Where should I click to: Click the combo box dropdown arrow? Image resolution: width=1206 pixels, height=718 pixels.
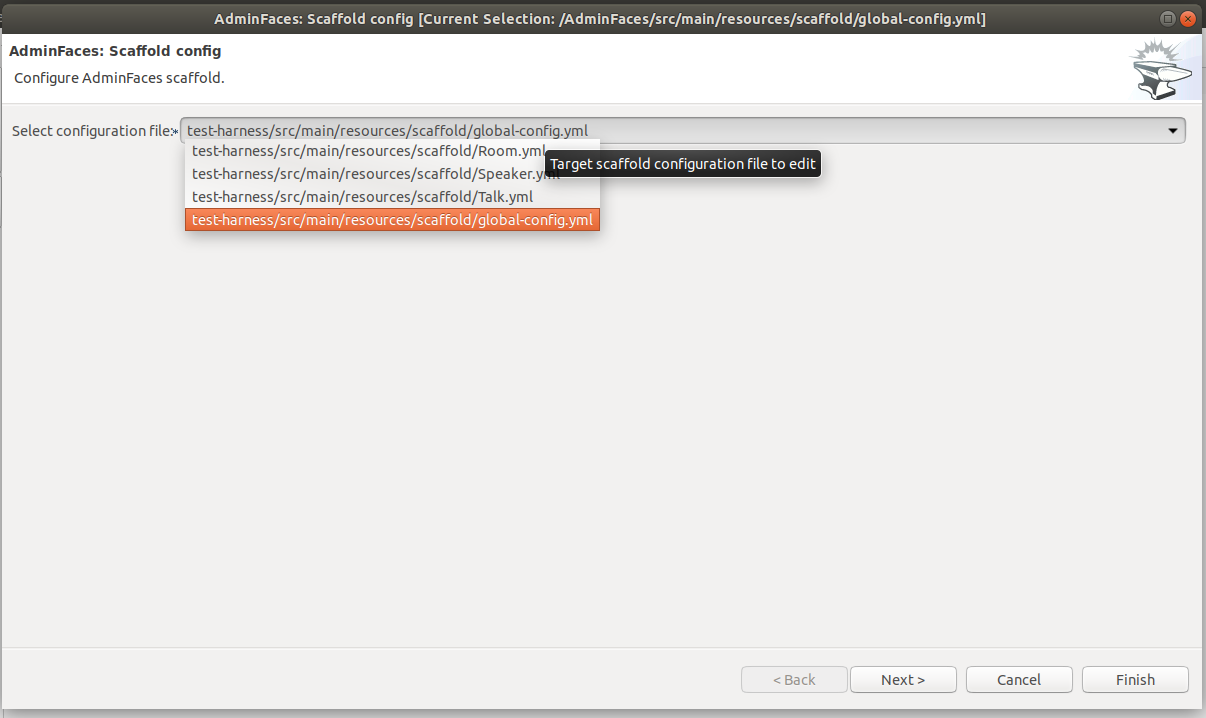[1172, 131]
